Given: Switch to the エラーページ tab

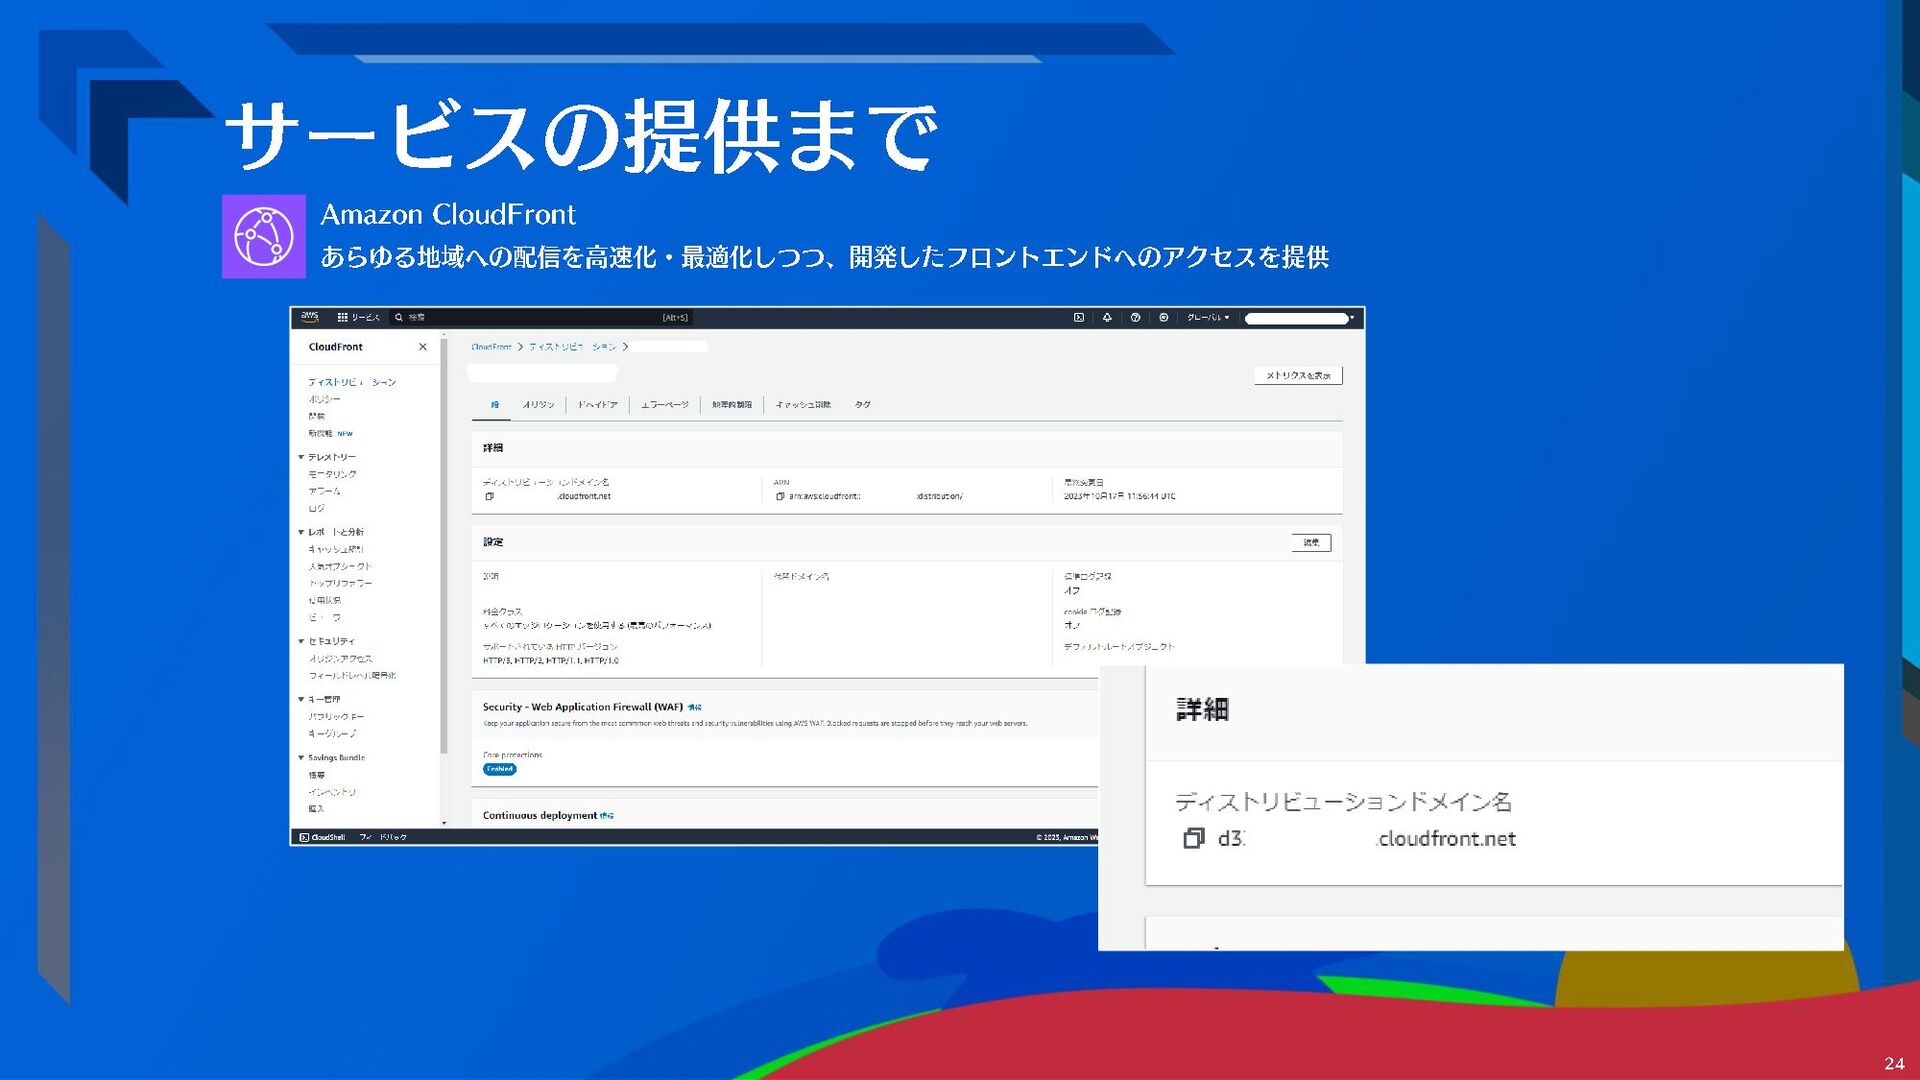Looking at the screenshot, I should pyautogui.click(x=665, y=405).
